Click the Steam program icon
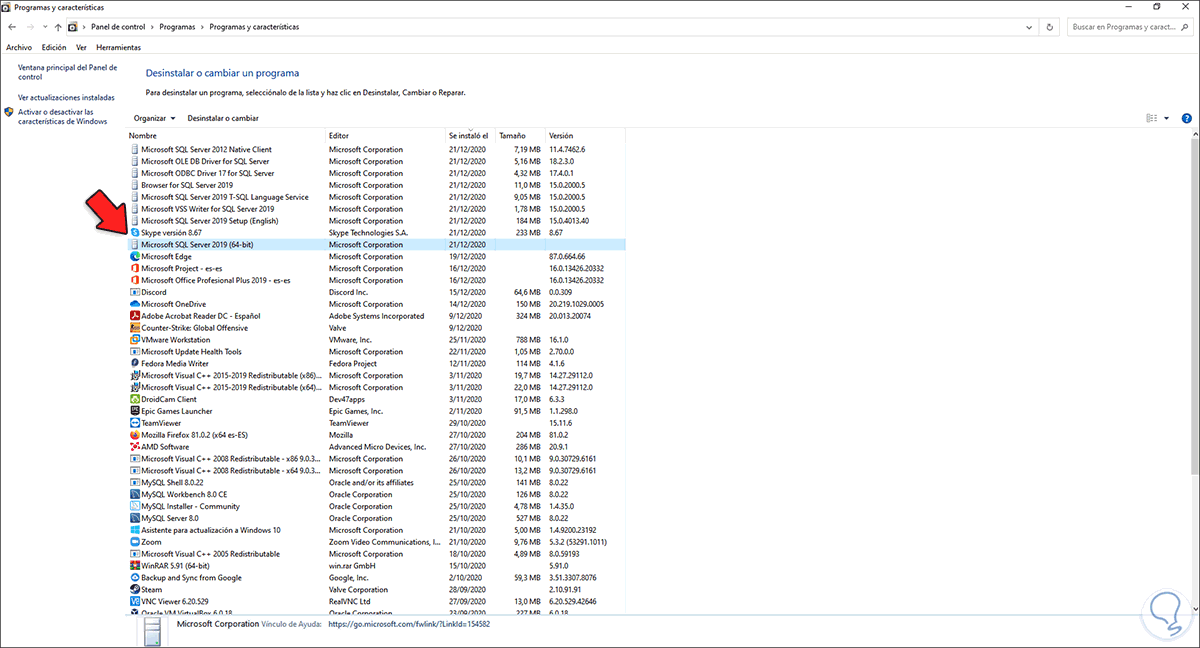 135,590
